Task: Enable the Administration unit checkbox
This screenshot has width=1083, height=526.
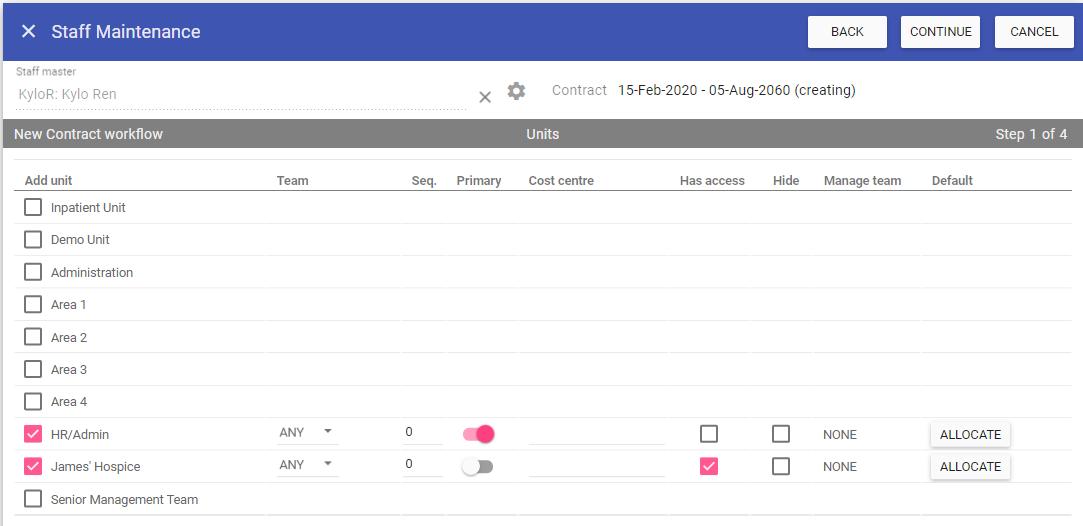Action: 33,272
